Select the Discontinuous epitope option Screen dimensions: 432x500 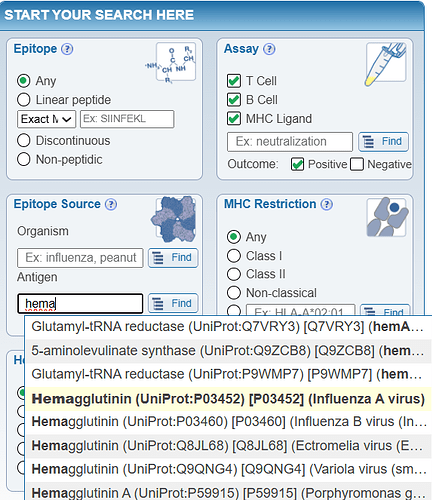point(24,140)
